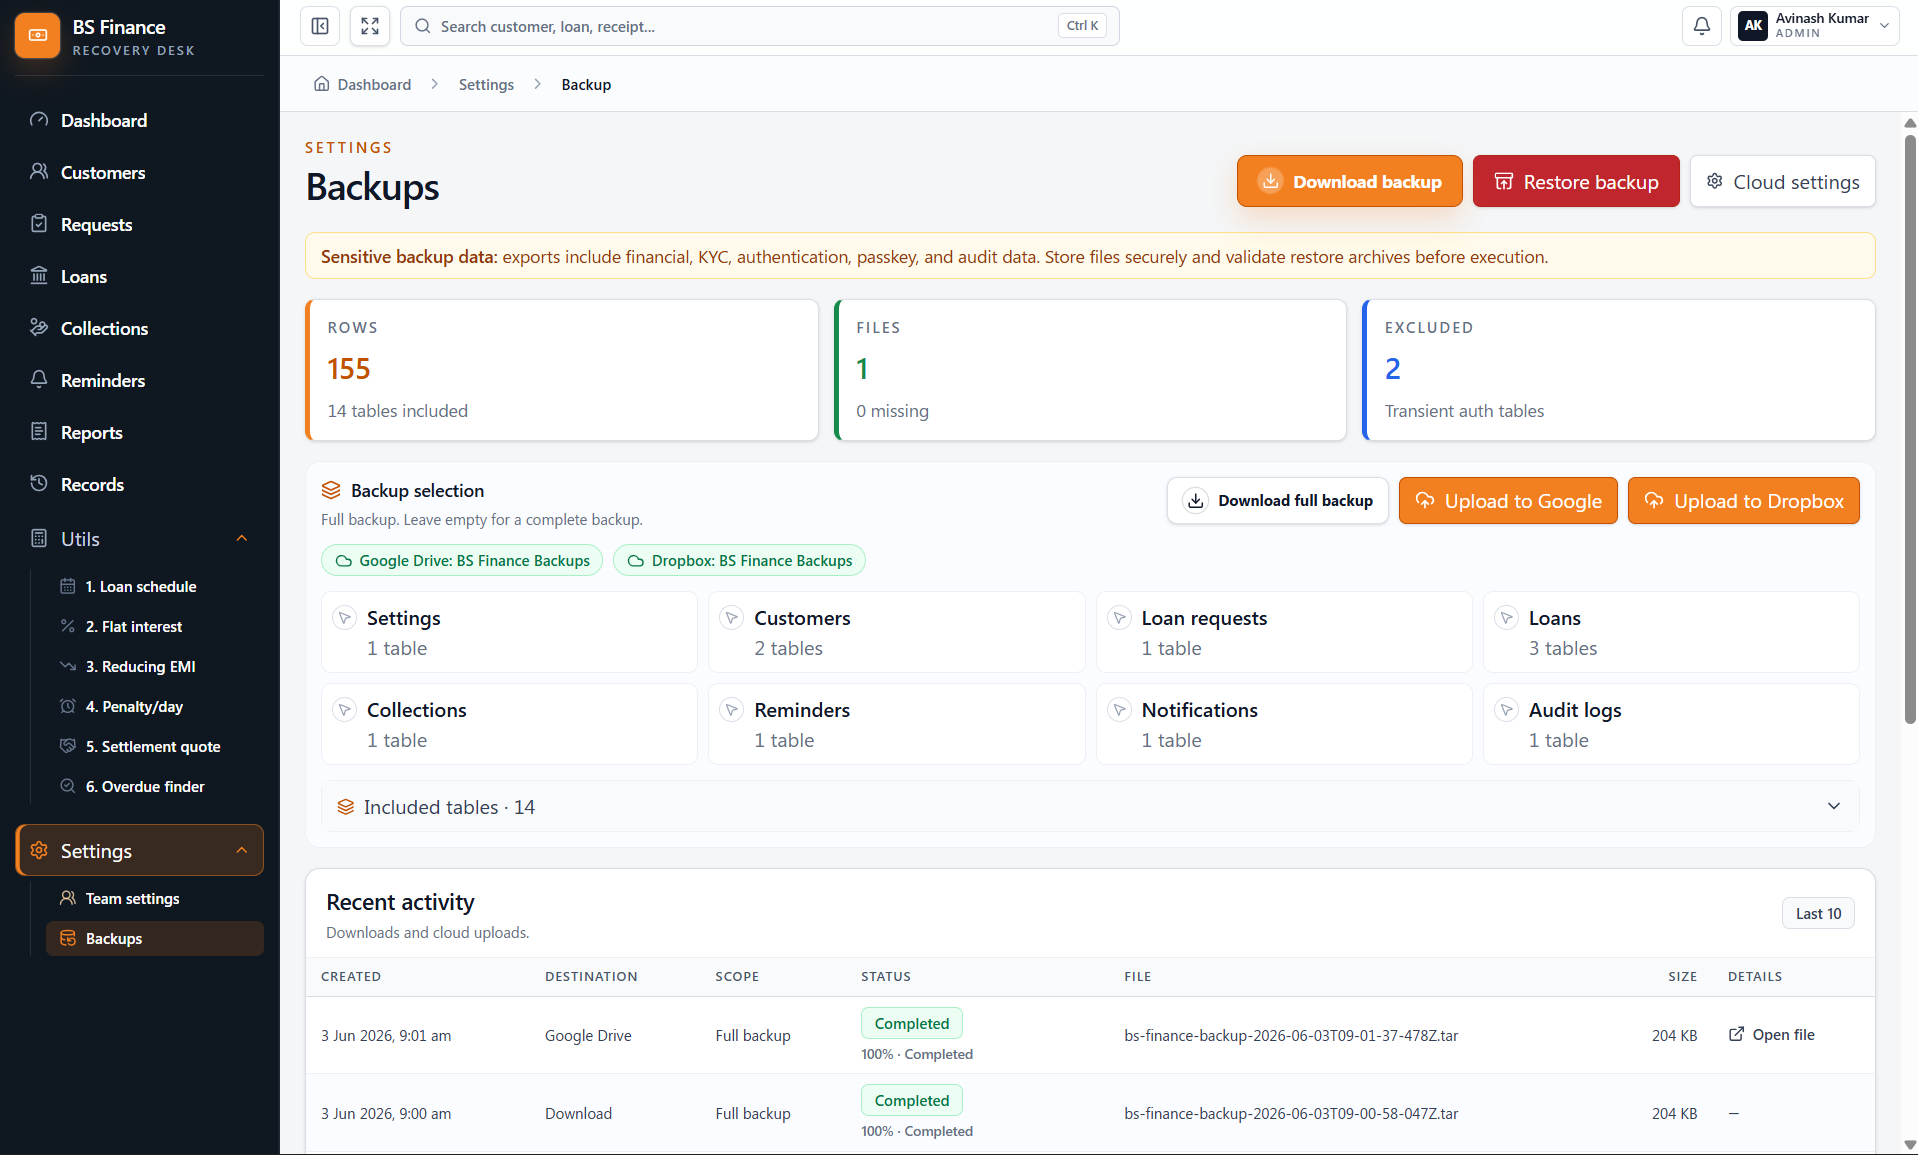Viewport: 1918px width, 1155px height.
Task: Open Cloud settings
Action: (1782, 181)
